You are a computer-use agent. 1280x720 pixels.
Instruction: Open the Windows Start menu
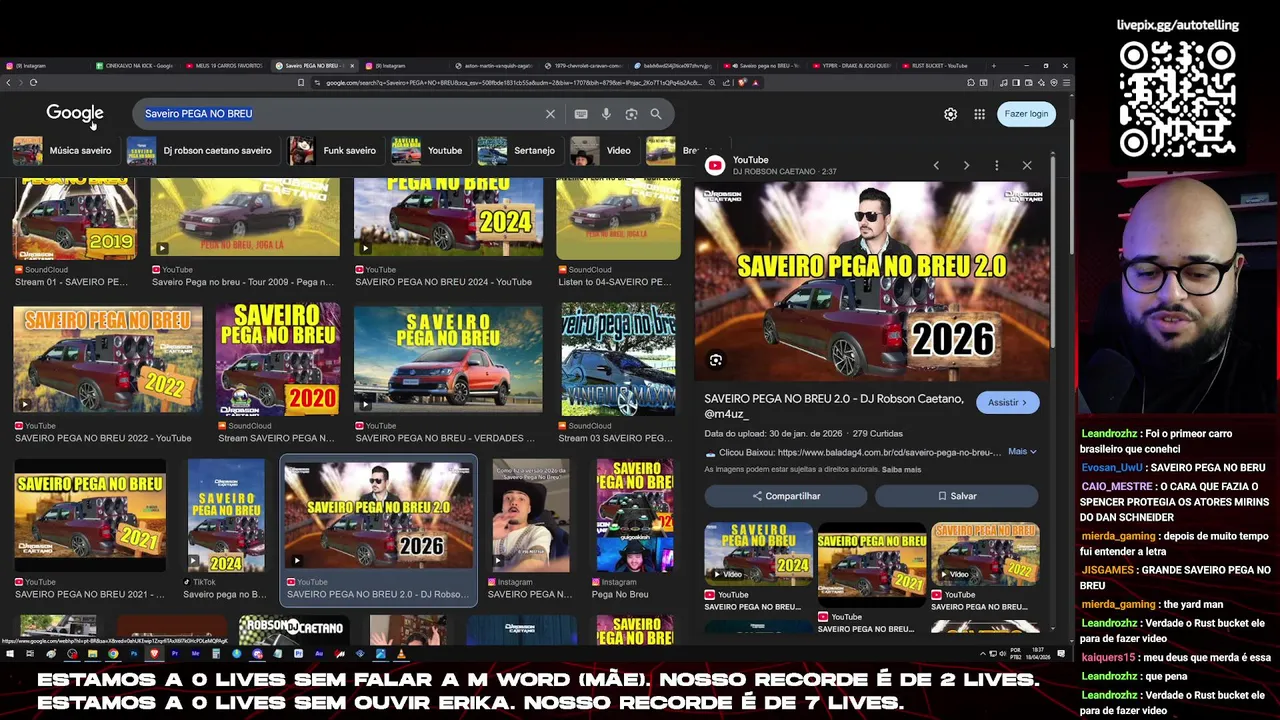coord(9,654)
